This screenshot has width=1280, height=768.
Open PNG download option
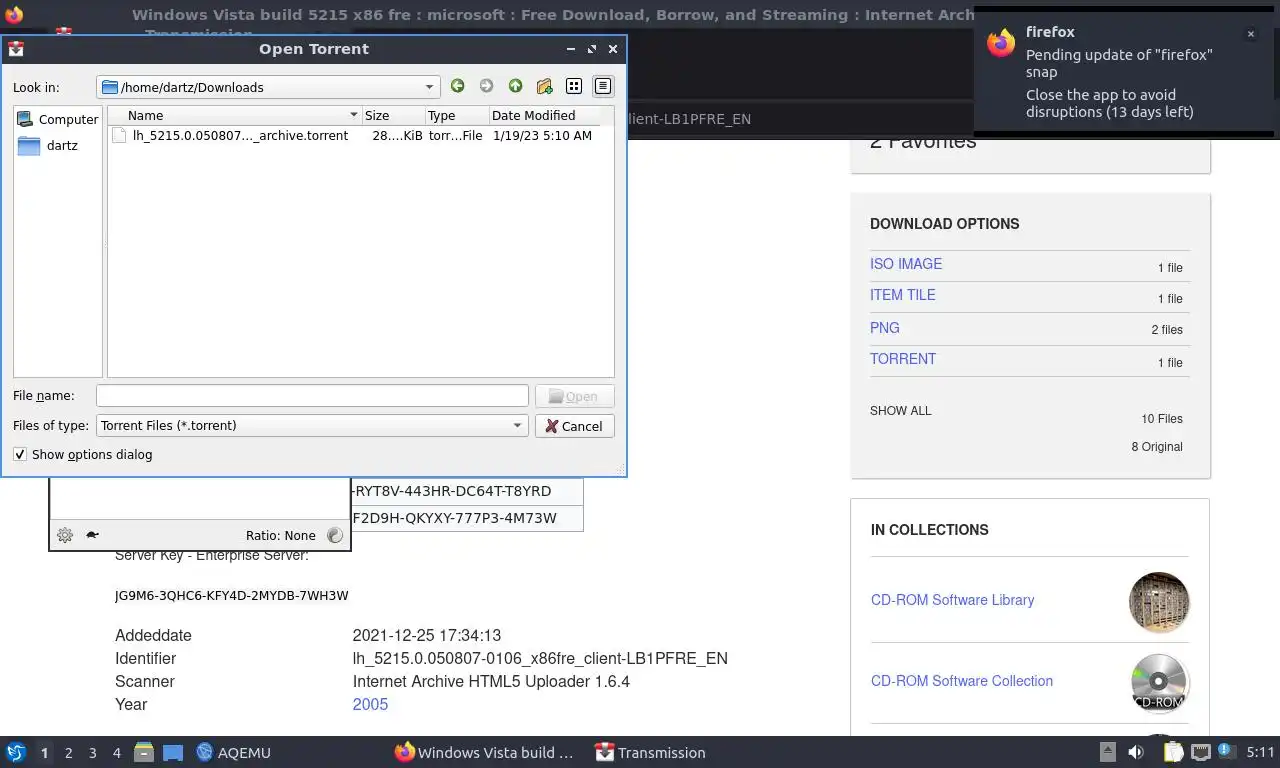click(885, 328)
